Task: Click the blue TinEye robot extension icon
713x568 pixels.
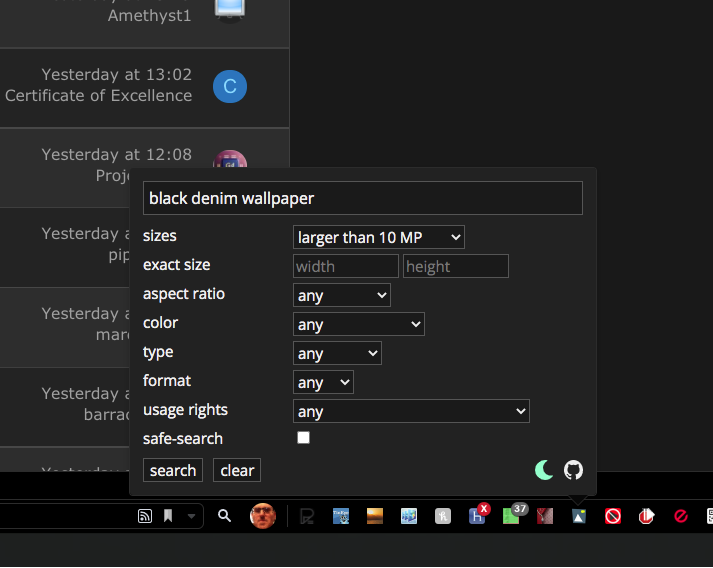Action: pyautogui.click(x=341, y=516)
